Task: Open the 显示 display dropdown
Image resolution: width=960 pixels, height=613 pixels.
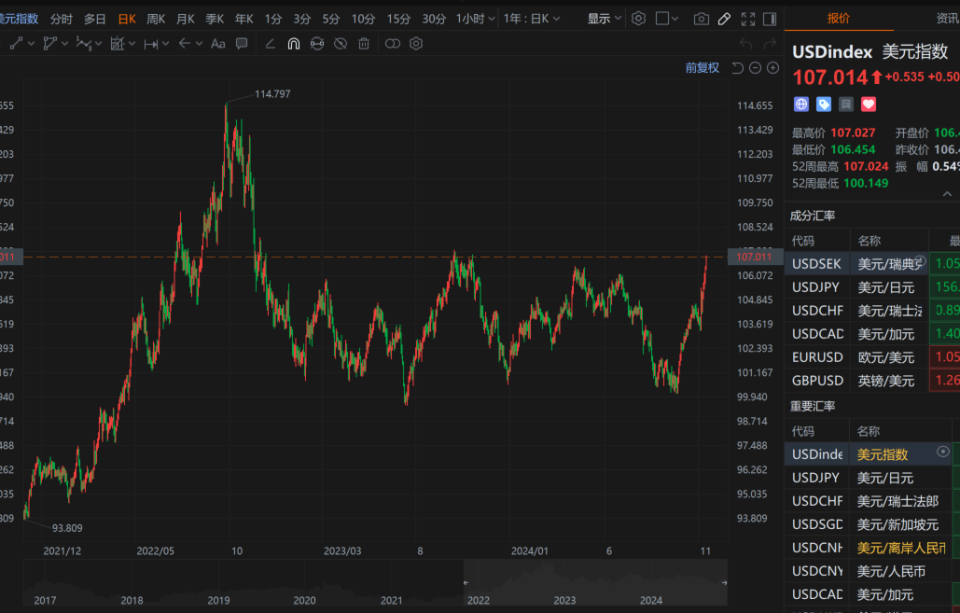Action: click(x=604, y=19)
